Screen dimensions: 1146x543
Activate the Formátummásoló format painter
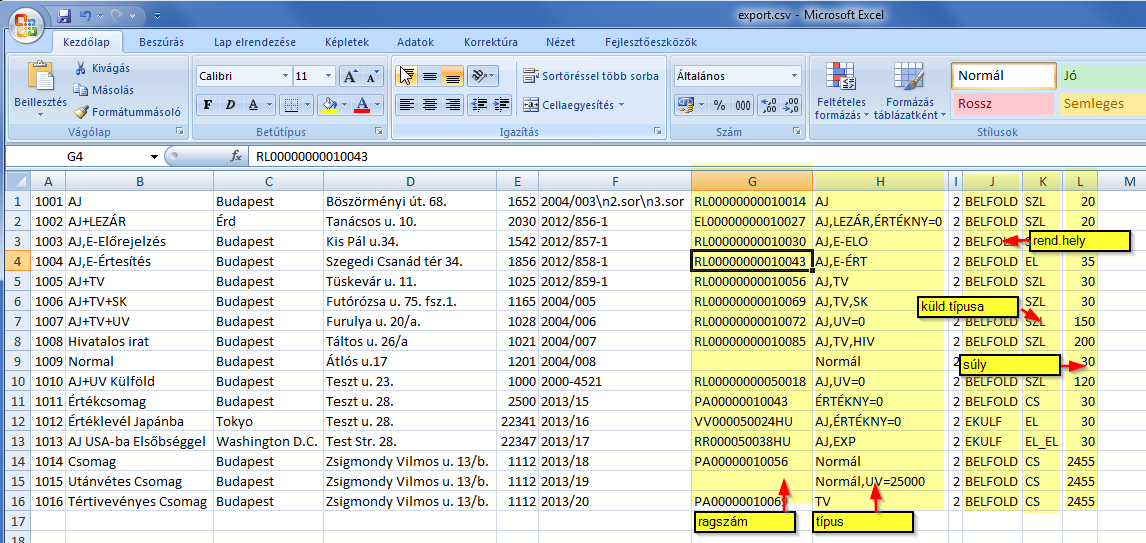(127, 112)
